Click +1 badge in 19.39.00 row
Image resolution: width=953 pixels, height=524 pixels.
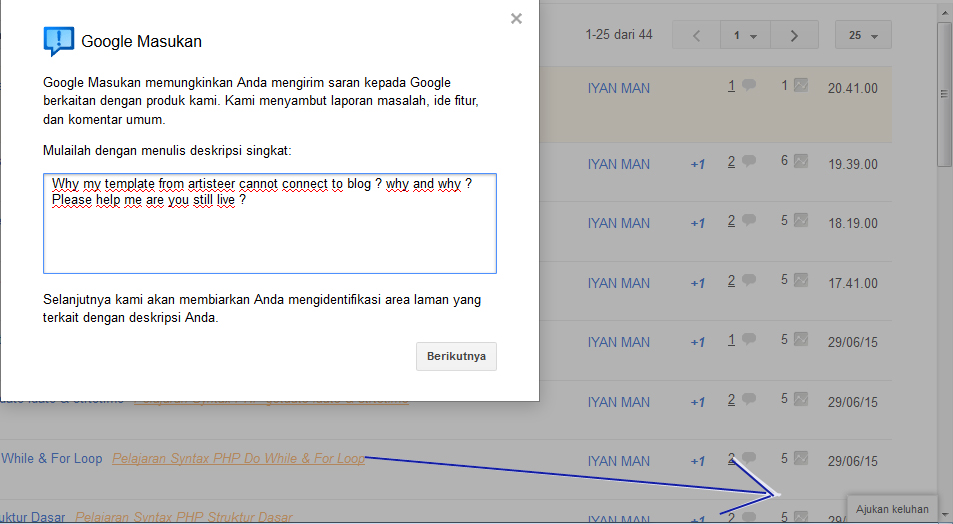(x=698, y=165)
